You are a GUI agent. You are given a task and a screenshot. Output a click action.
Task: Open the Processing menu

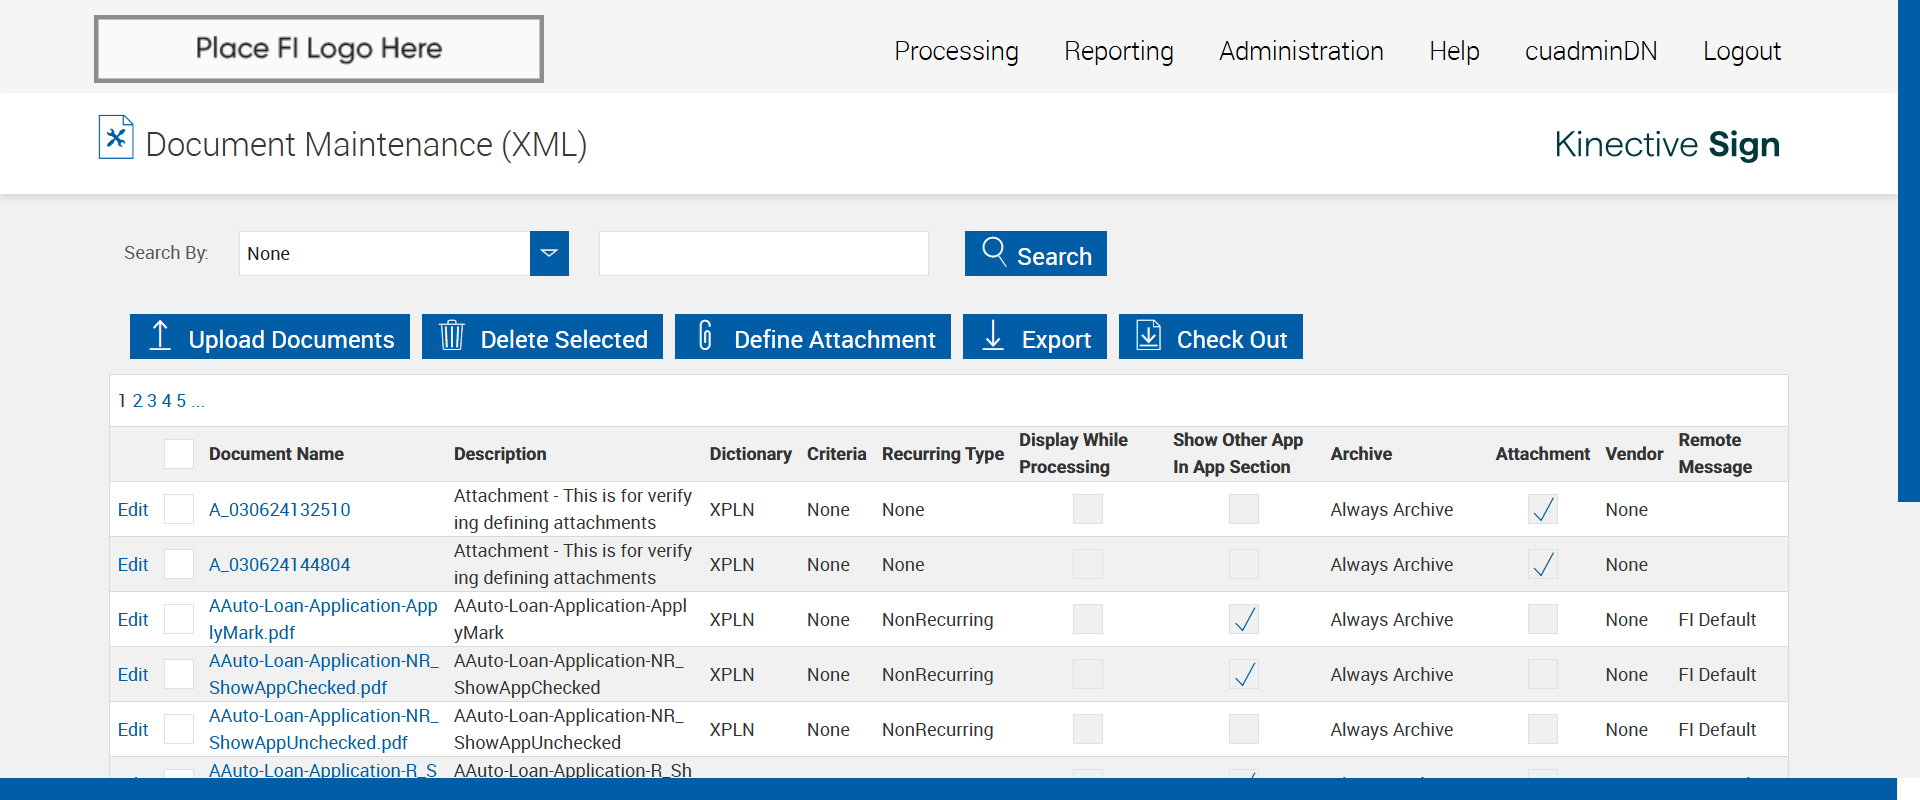(956, 51)
